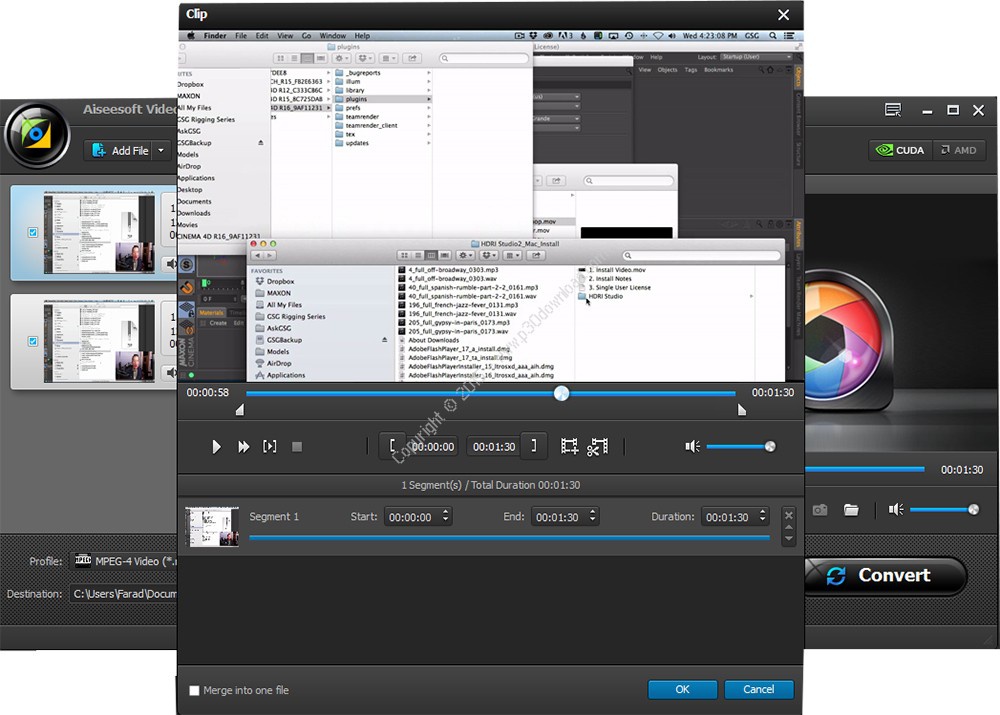Open the Finder menu in video
Image resolution: width=1000 pixels, height=715 pixels.
(215, 36)
